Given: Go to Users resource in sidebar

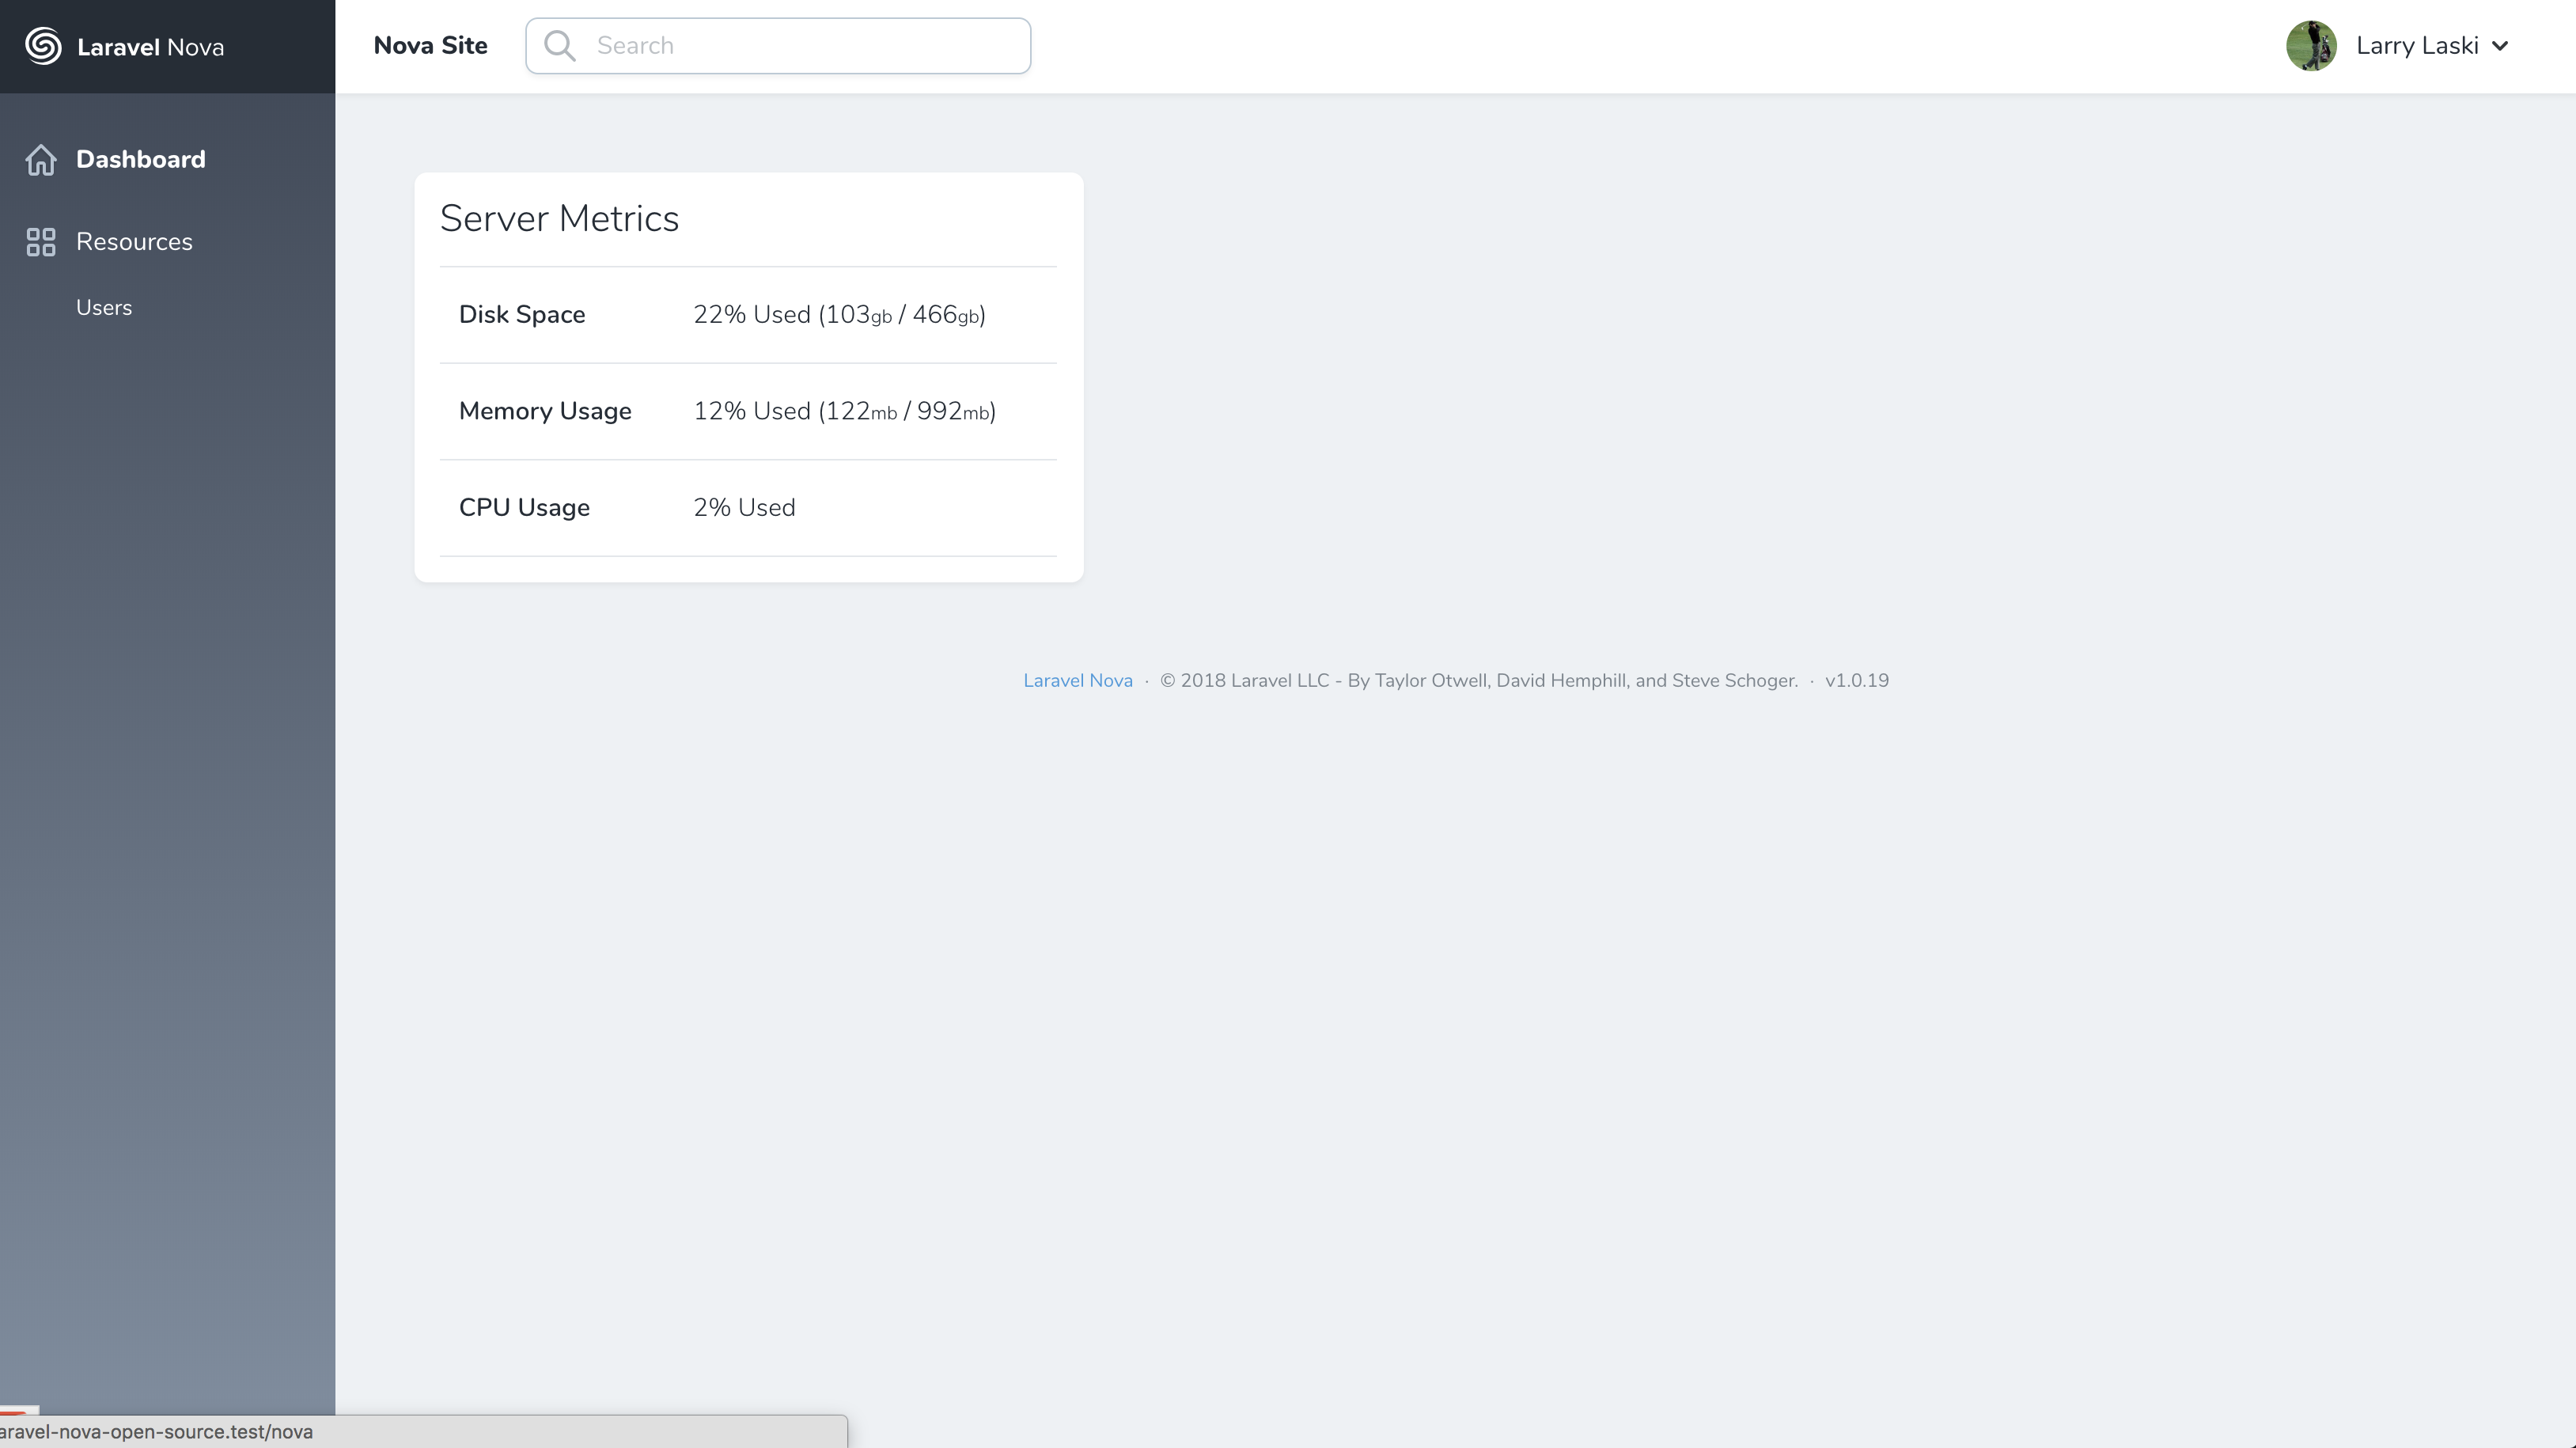Looking at the screenshot, I should [104, 308].
